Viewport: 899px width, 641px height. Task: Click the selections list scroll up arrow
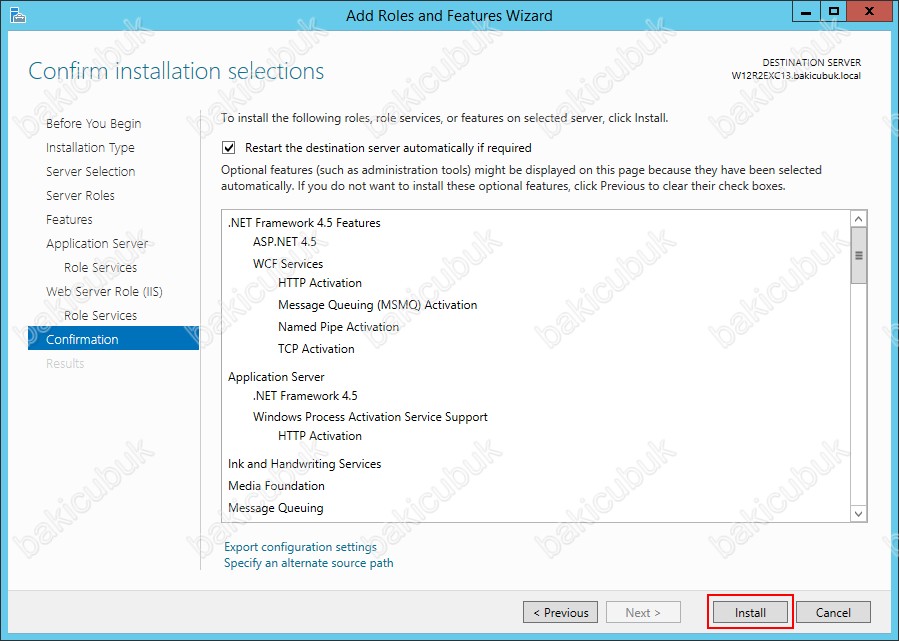click(858, 218)
